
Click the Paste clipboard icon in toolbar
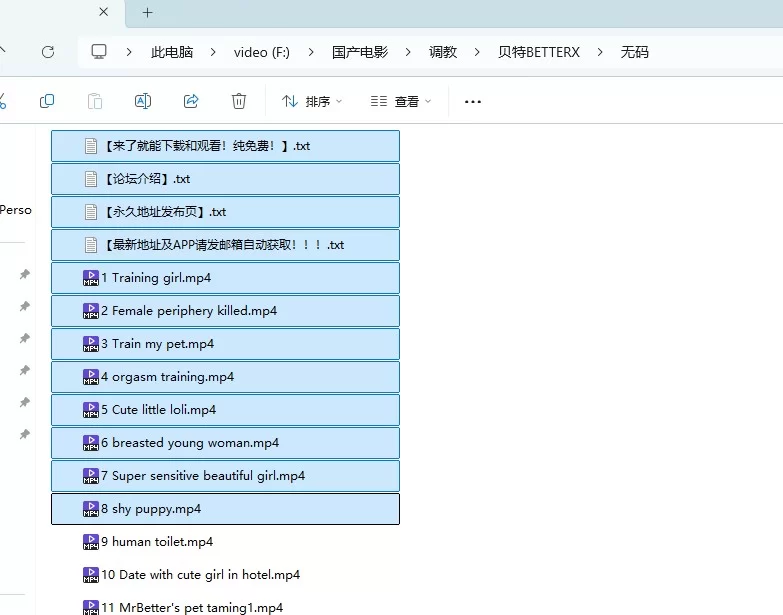pos(95,101)
